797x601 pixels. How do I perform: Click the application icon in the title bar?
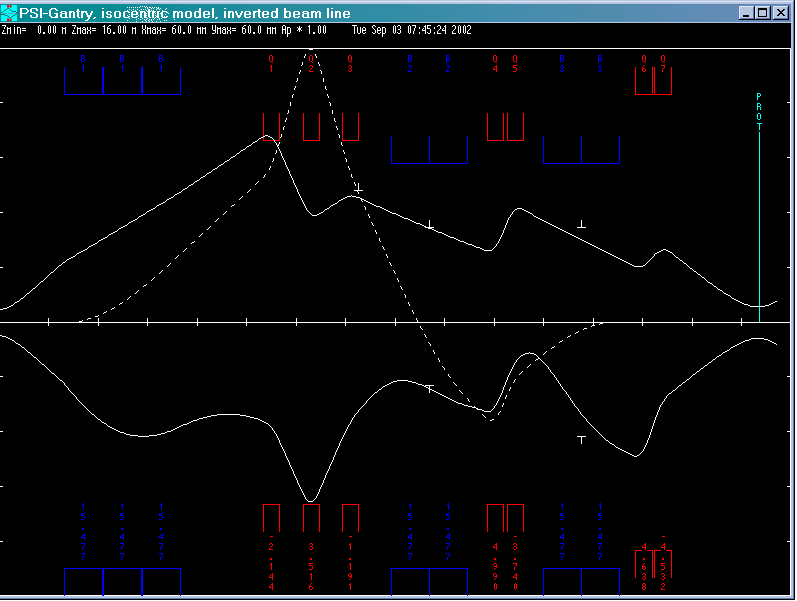pyautogui.click(x=10, y=12)
